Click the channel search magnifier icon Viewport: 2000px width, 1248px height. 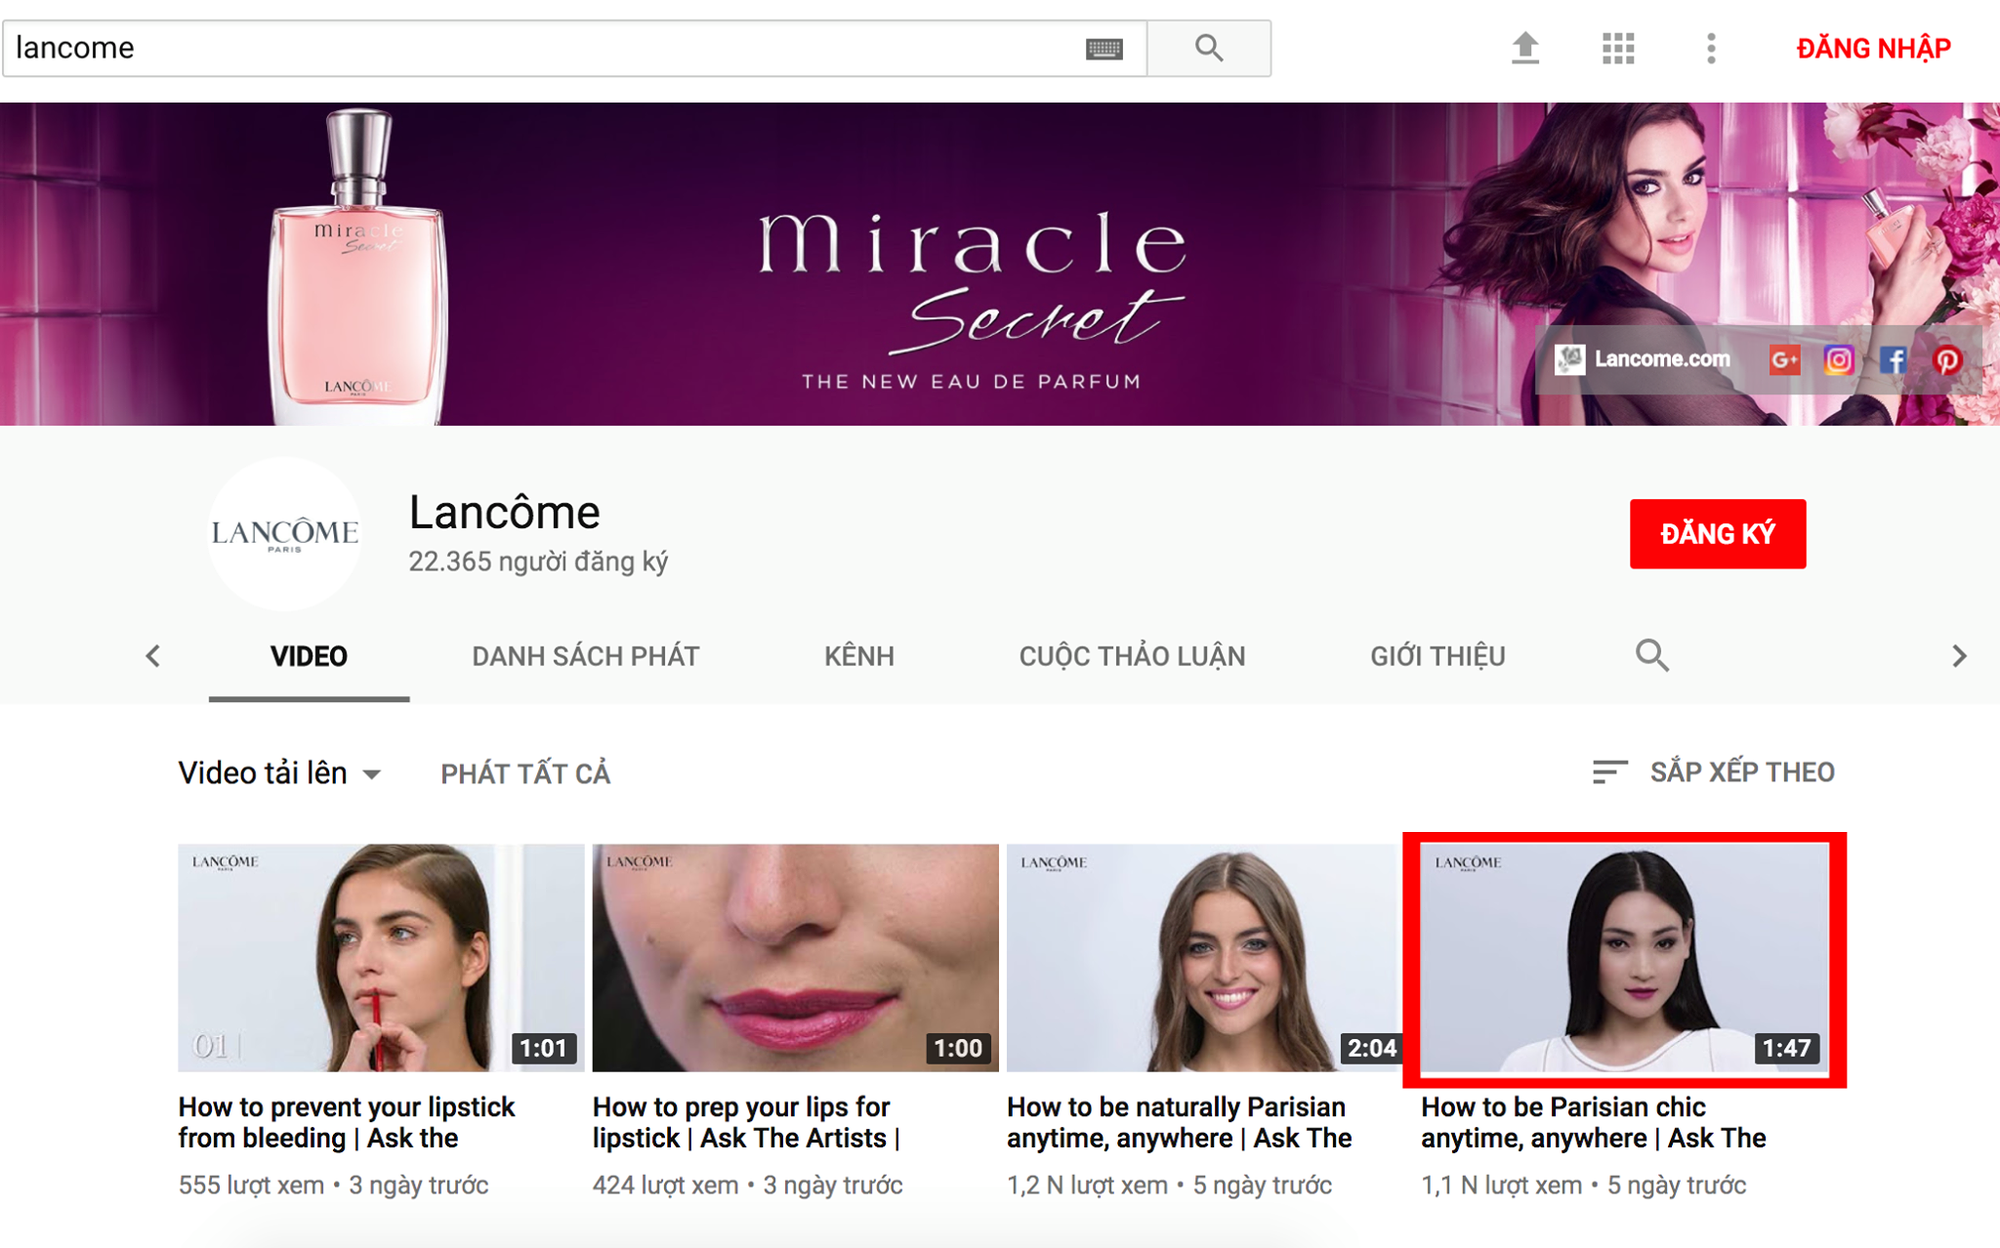pos(1652,656)
